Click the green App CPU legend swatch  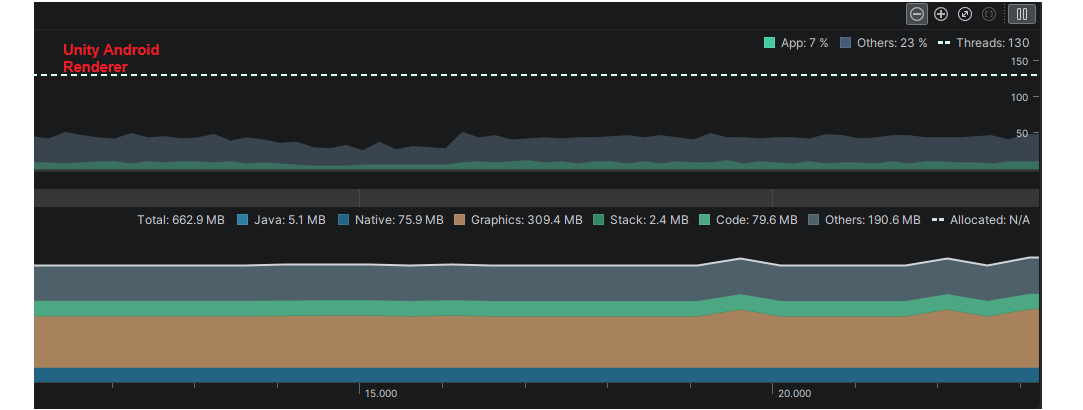[x=769, y=43]
